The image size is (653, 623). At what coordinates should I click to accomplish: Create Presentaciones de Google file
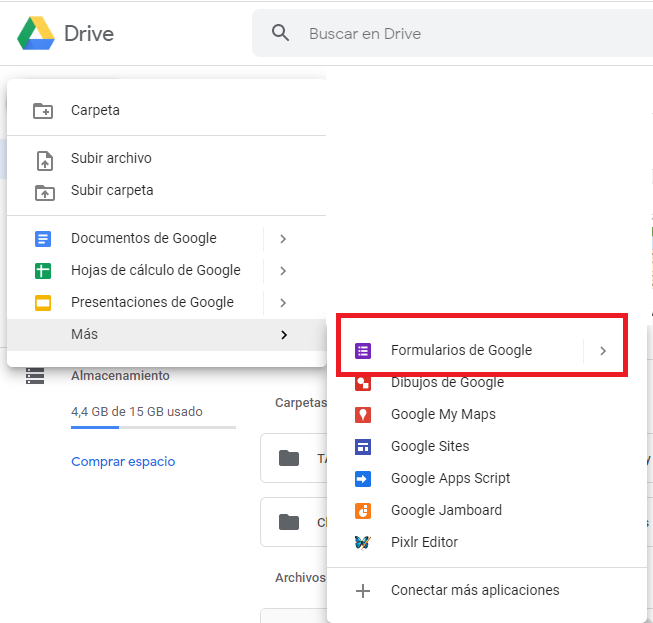[152, 302]
